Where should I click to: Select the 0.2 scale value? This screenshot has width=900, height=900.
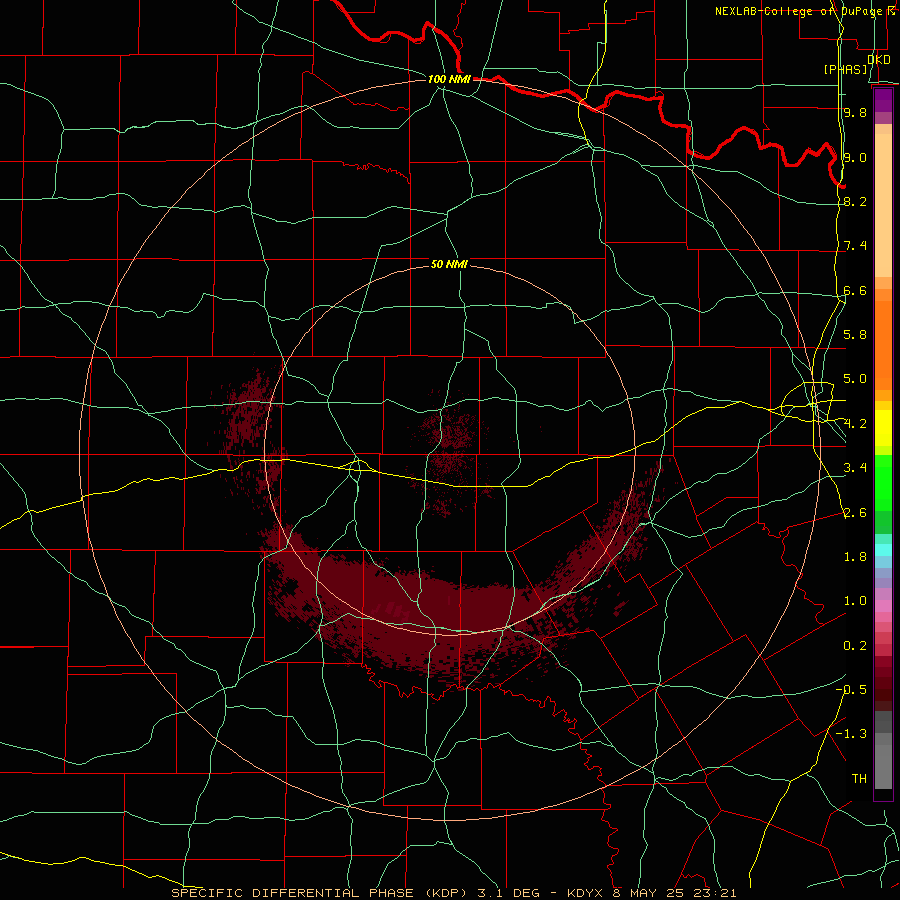point(855,646)
